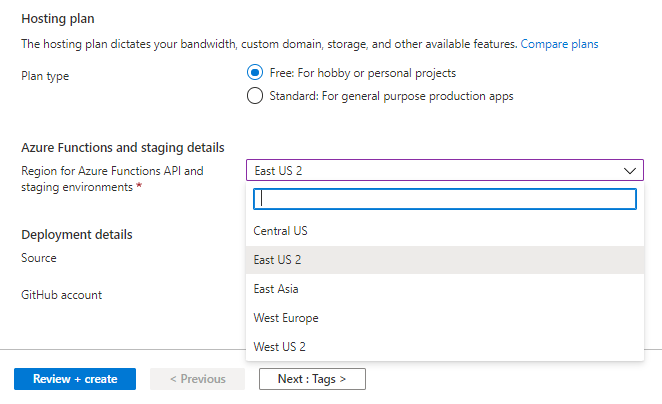Click the GitHub account field label

click(61, 295)
